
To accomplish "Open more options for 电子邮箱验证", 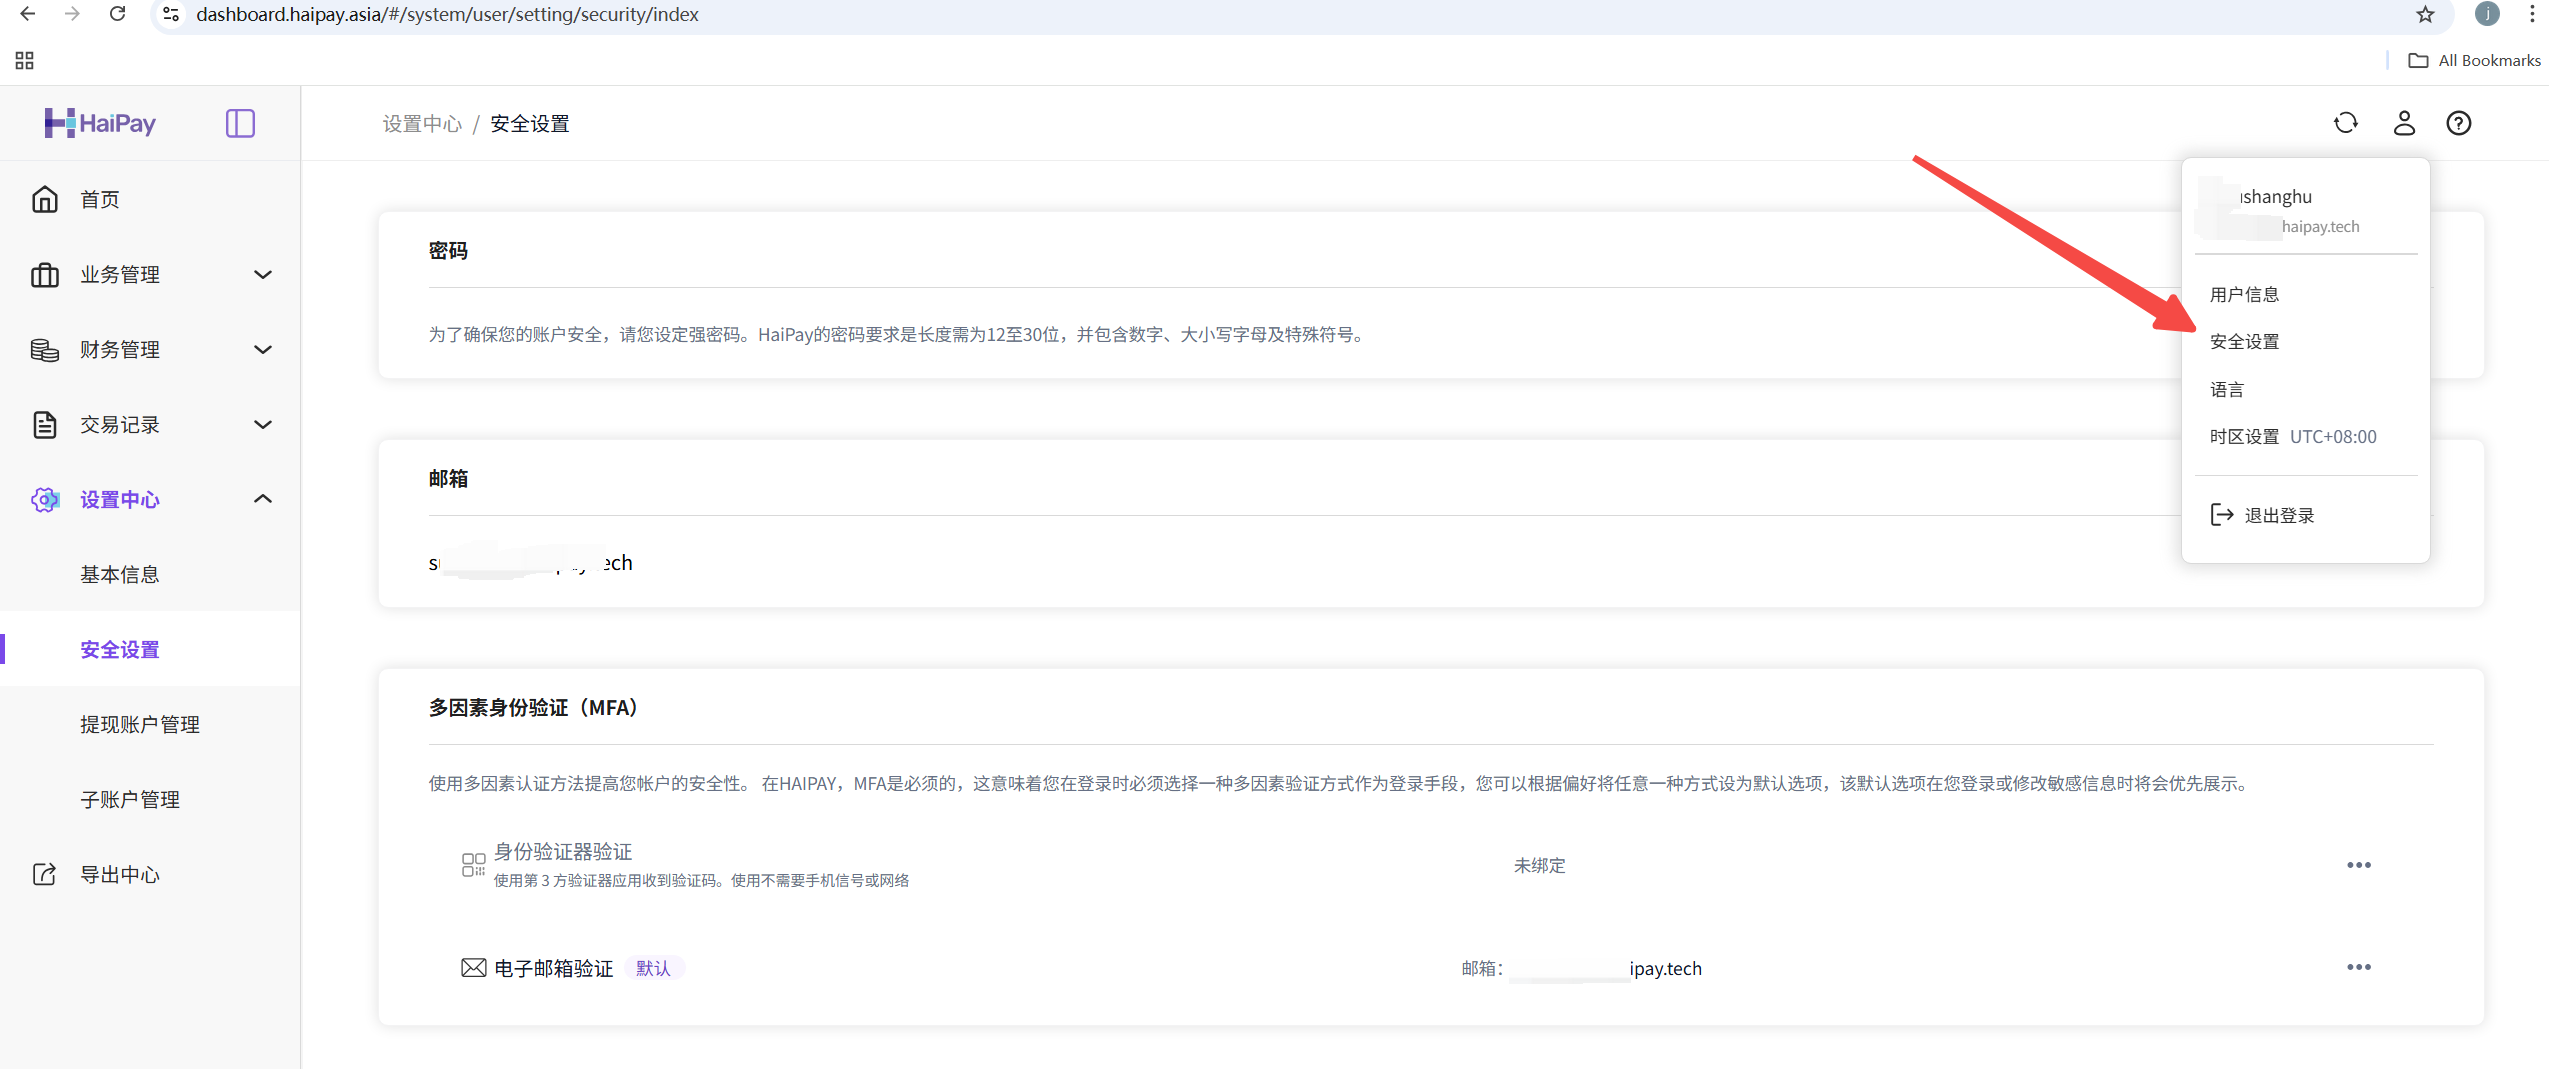I will (x=2358, y=967).
